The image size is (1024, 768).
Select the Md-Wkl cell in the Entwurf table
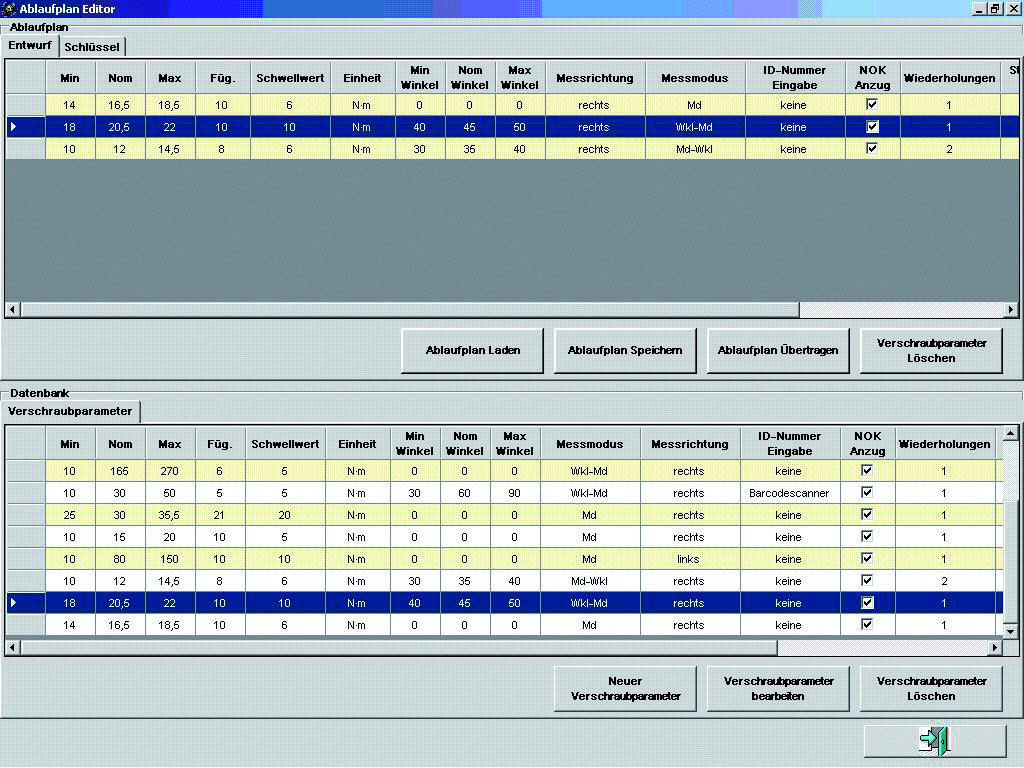click(x=694, y=149)
